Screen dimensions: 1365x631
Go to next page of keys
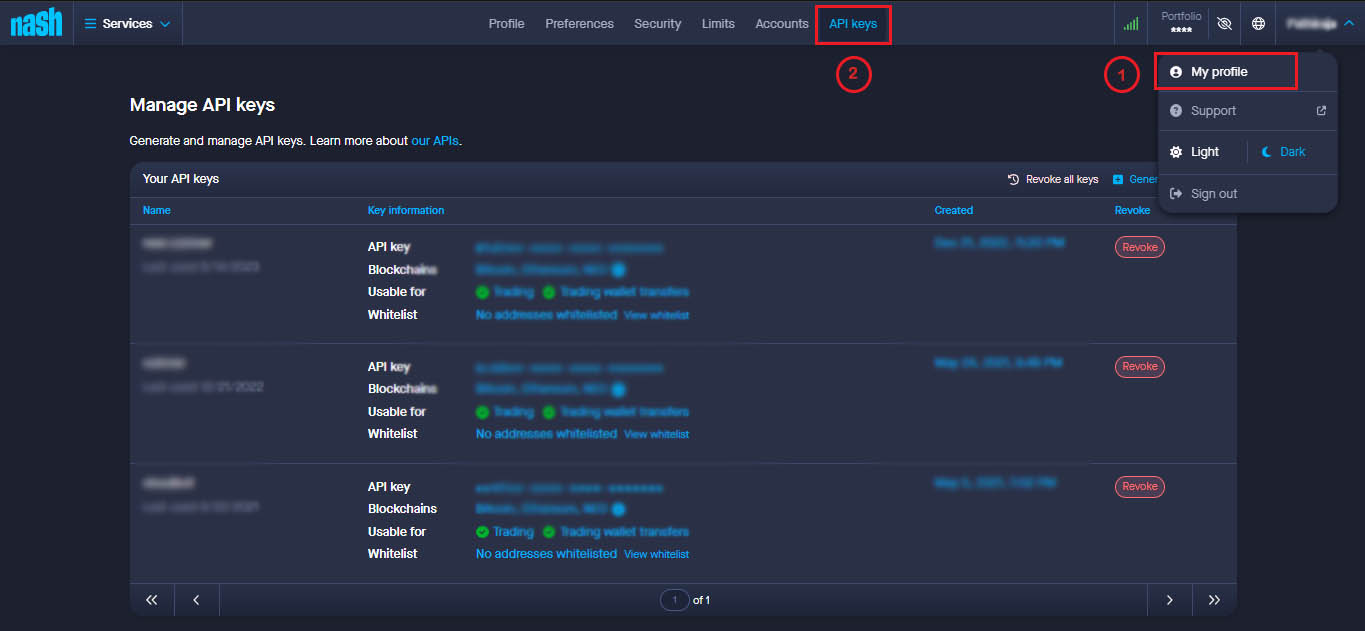(1169, 600)
